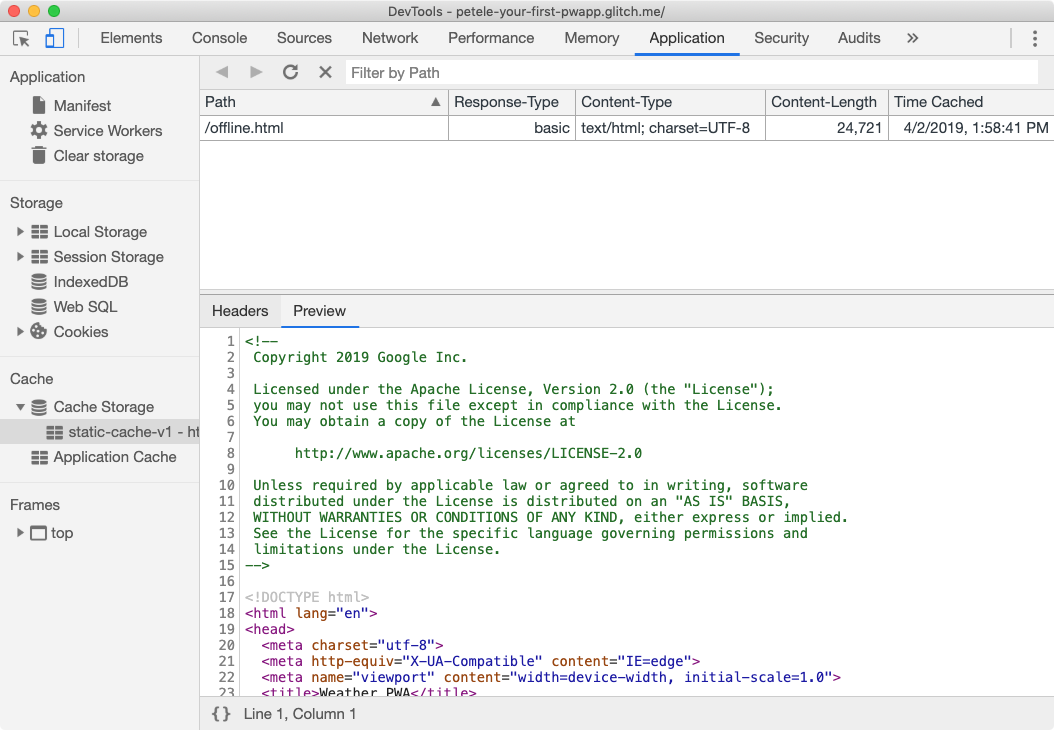Image resolution: width=1054 pixels, height=730 pixels.
Task: Open the DevTools three-dot customize menu
Action: 1035,38
